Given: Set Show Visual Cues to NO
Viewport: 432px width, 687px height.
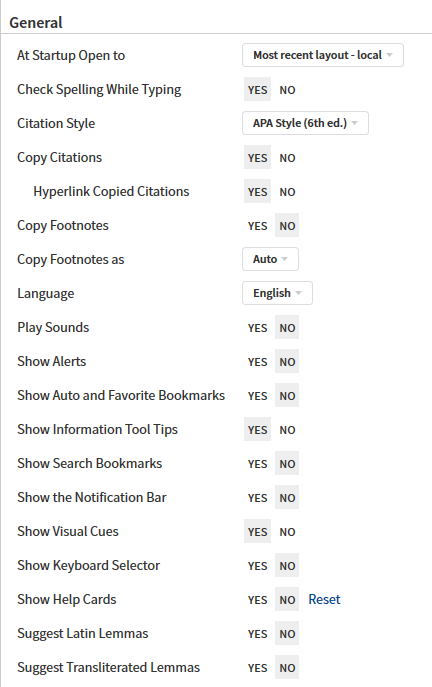Looking at the screenshot, I should [x=287, y=531].
